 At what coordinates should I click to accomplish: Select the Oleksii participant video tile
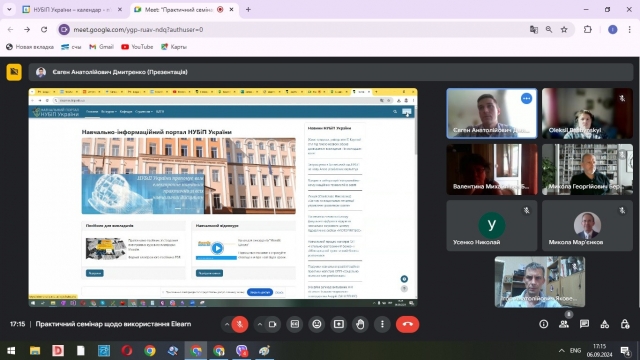[587, 113]
